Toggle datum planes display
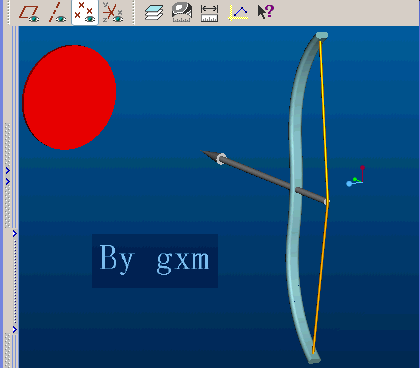This screenshot has height=368, width=420. point(29,12)
